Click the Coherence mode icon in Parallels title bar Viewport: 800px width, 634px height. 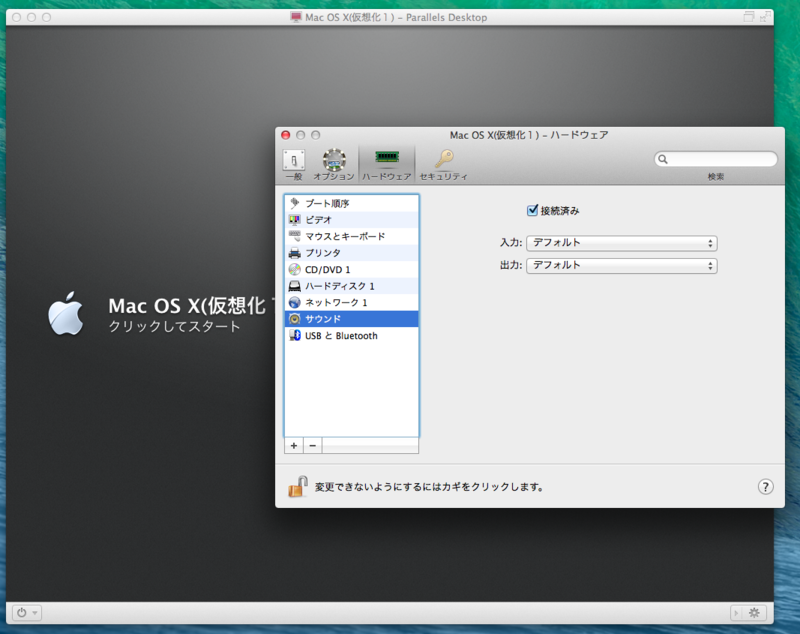748,17
